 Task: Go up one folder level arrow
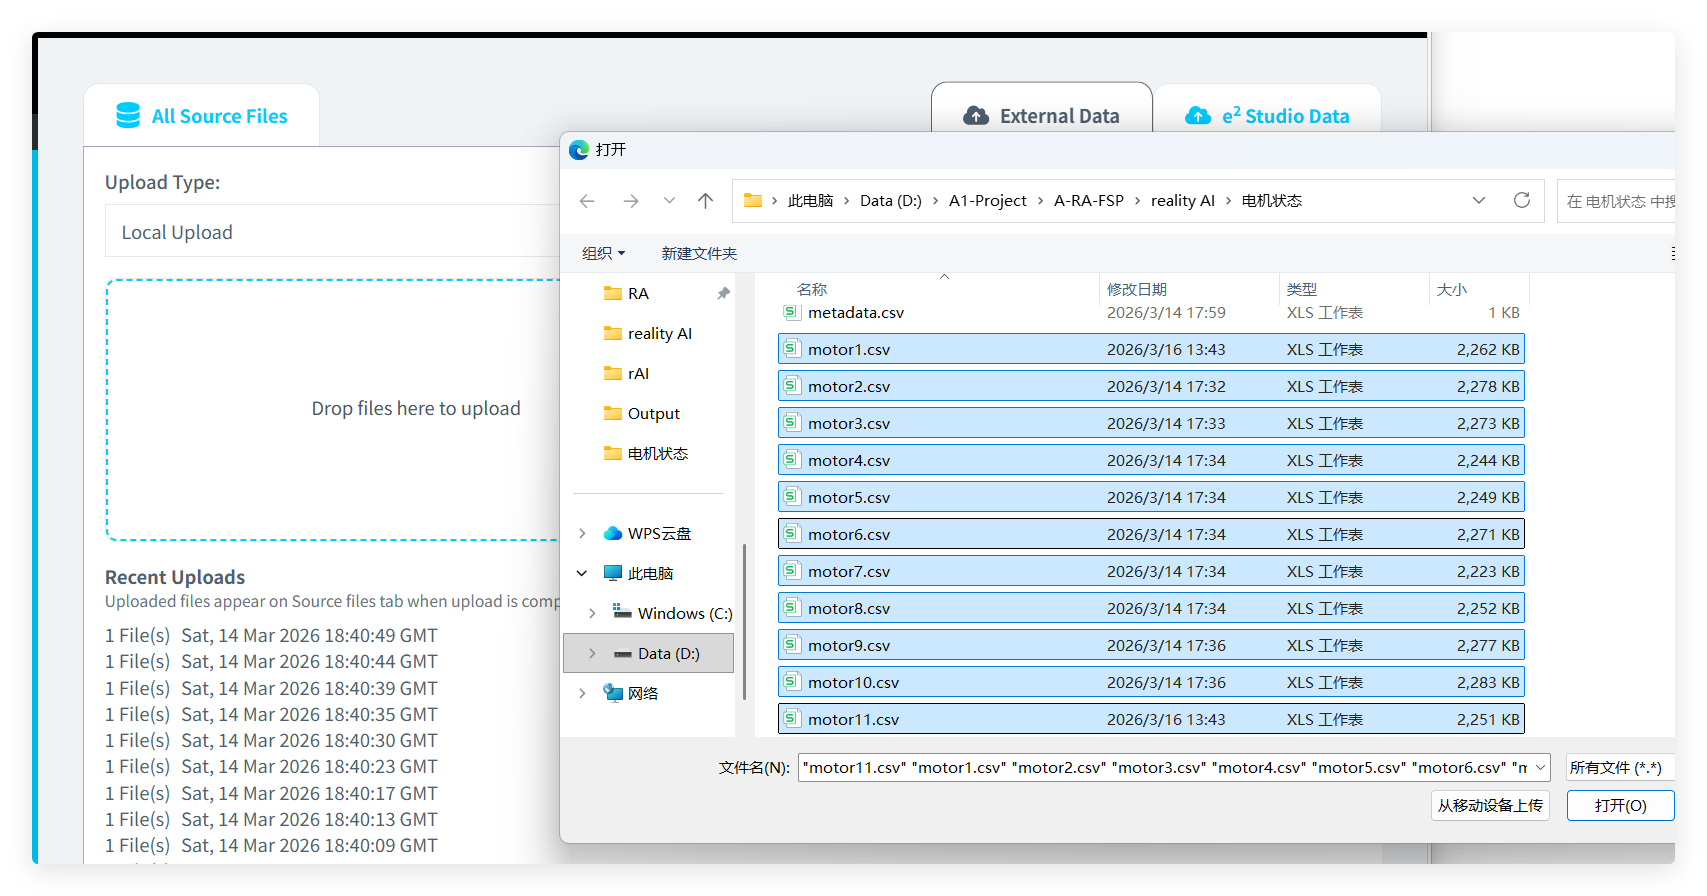pyautogui.click(x=706, y=201)
